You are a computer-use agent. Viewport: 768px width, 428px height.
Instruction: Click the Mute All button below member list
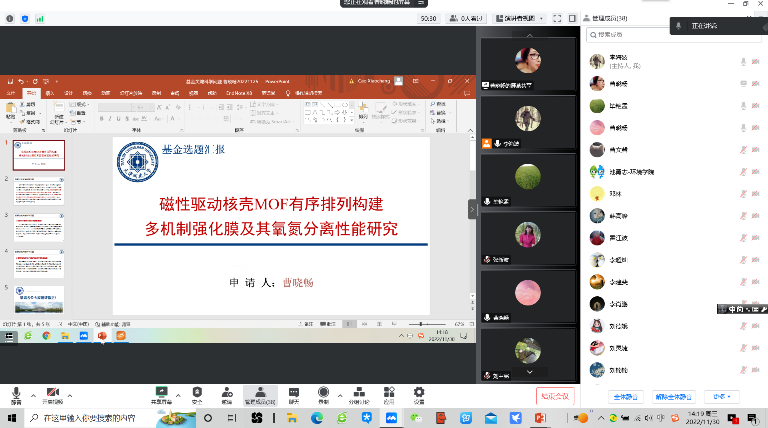pos(626,396)
